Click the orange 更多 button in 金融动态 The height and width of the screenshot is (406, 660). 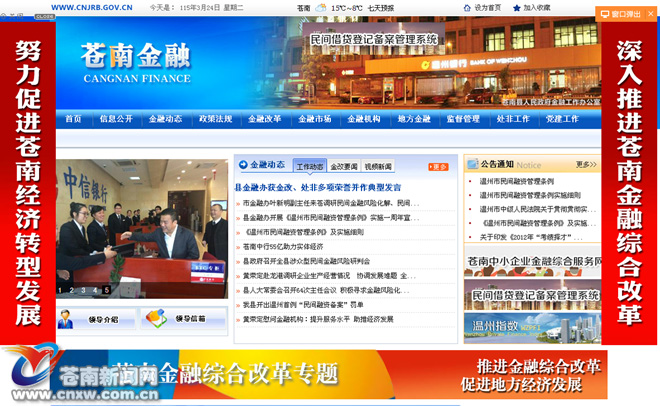point(438,167)
